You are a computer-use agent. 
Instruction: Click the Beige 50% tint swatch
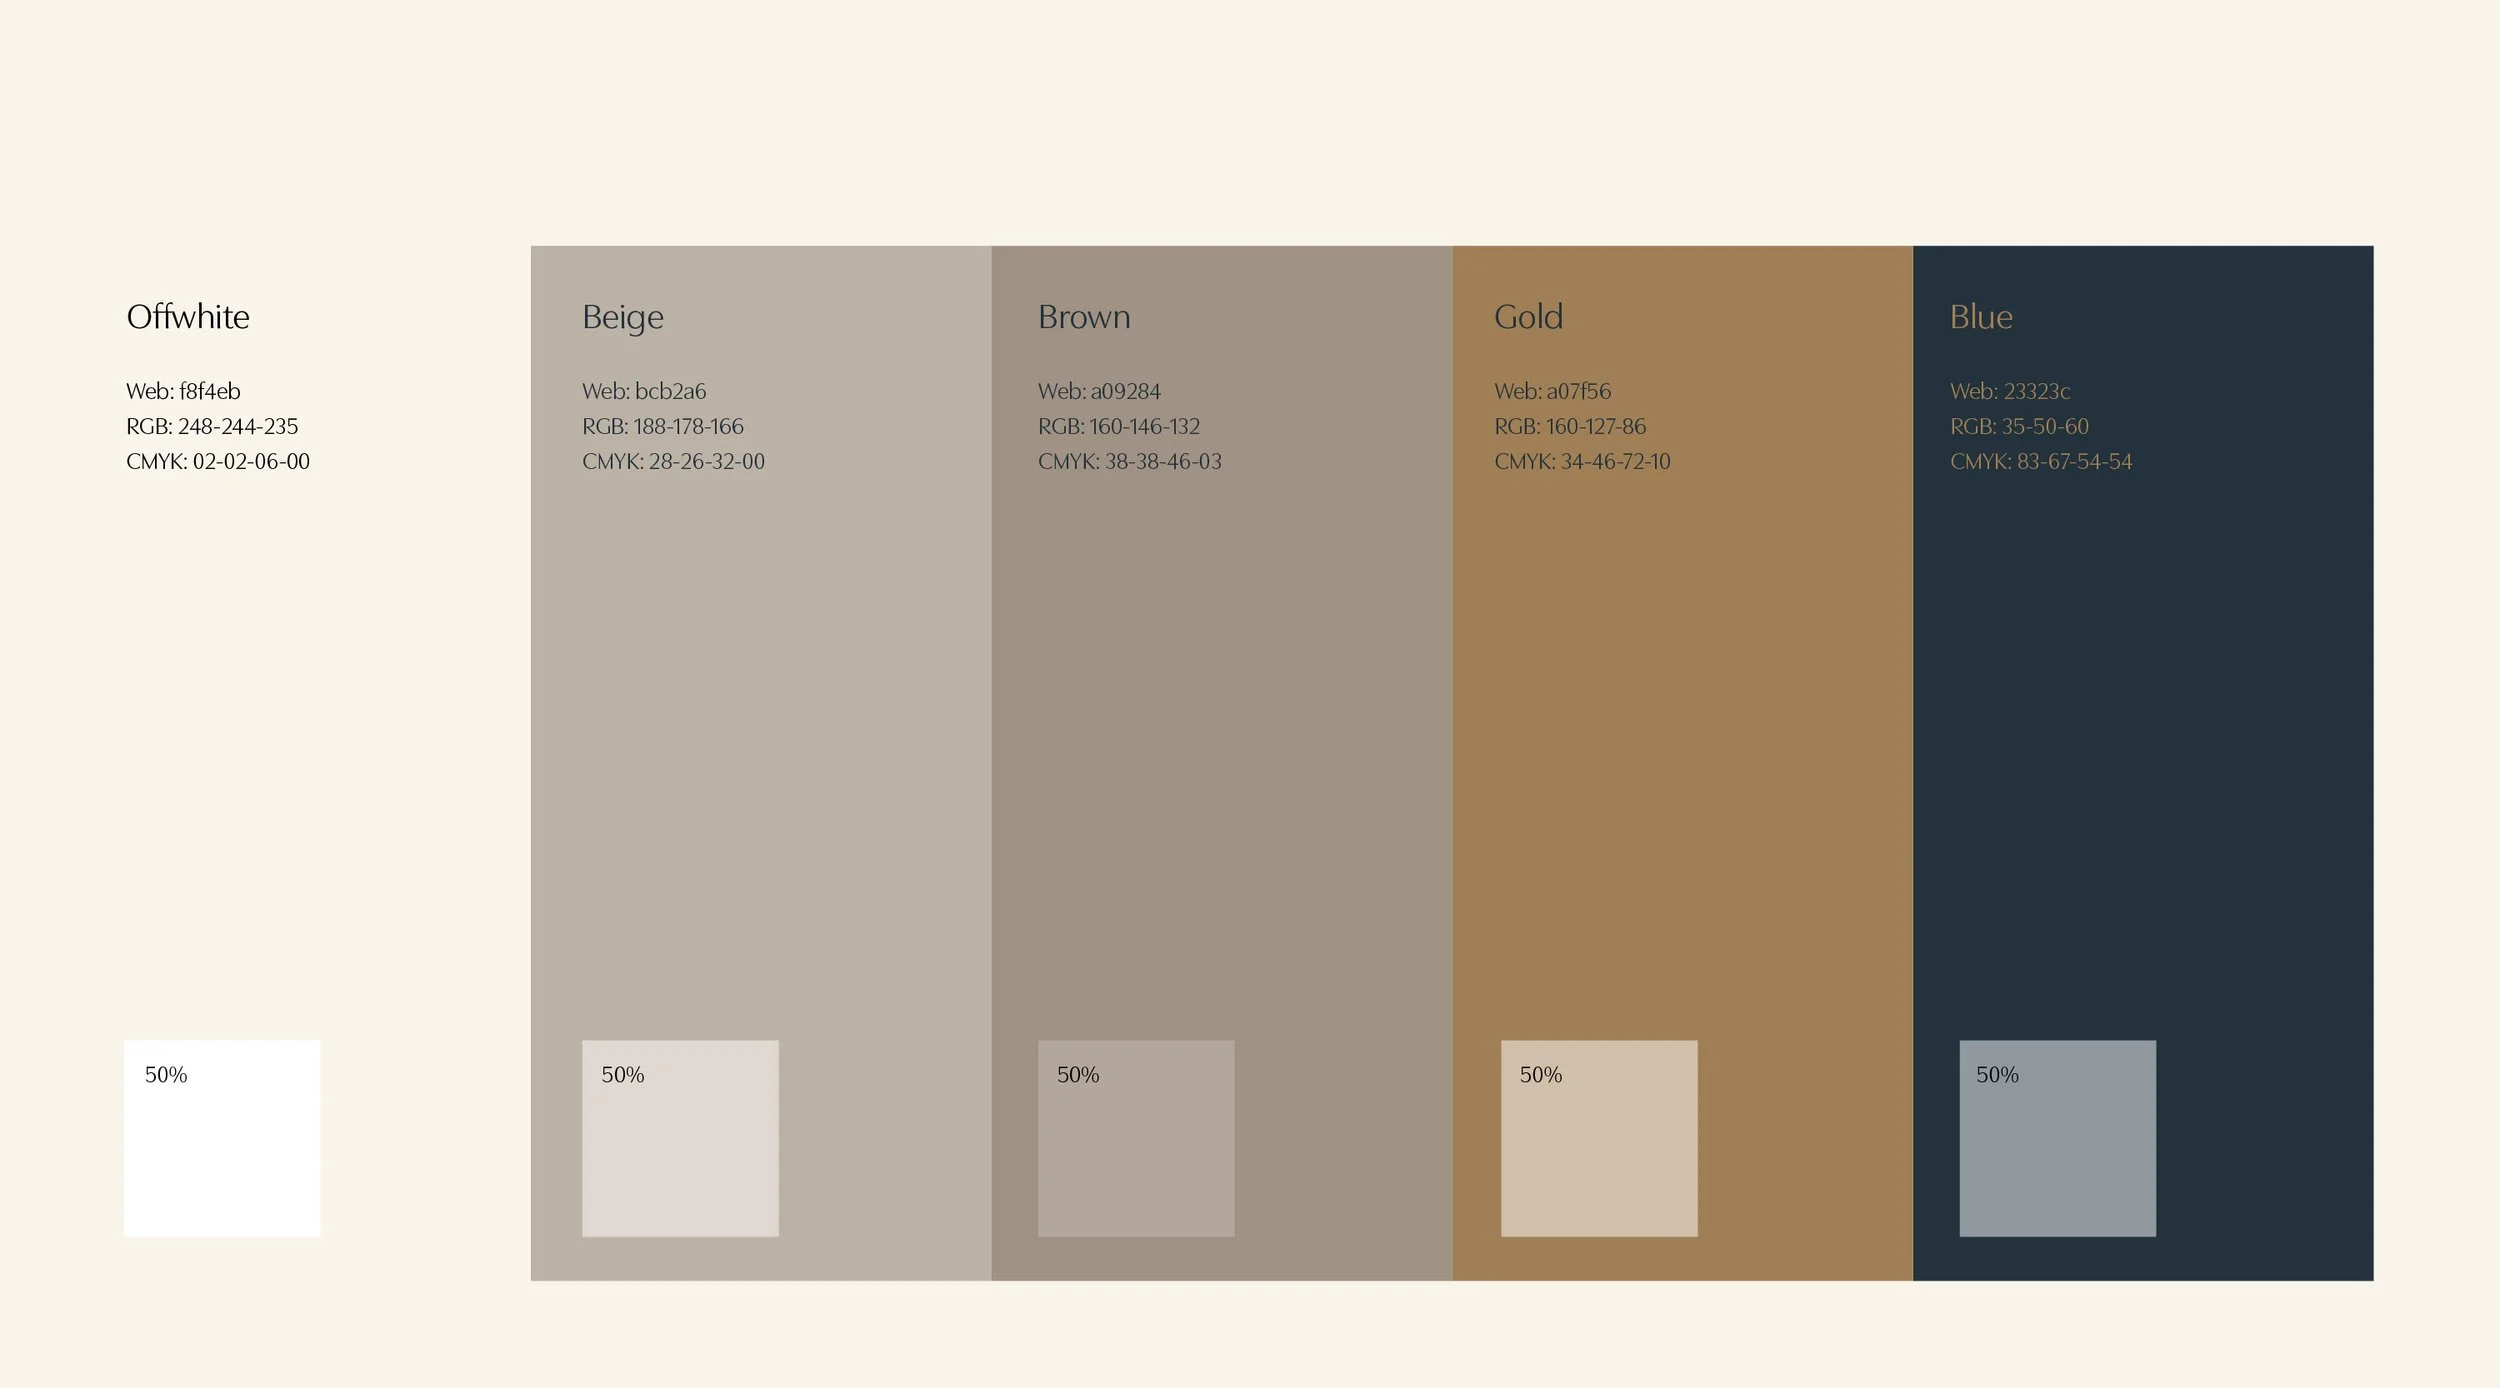click(680, 1138)
